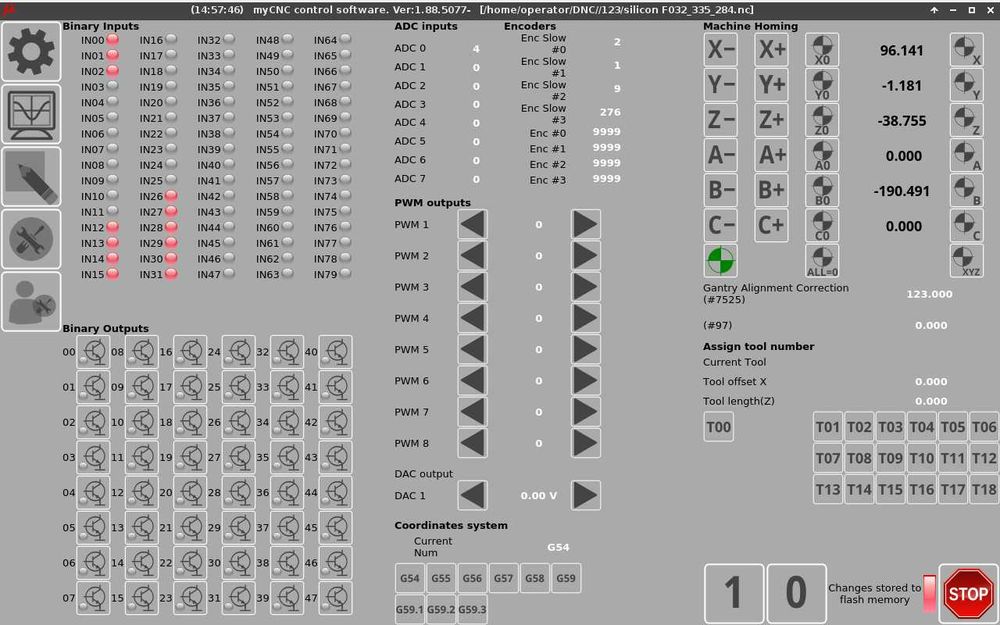Edit the Tool offset X value
This screenshot has height=625, width=1000.
[931, 381]
